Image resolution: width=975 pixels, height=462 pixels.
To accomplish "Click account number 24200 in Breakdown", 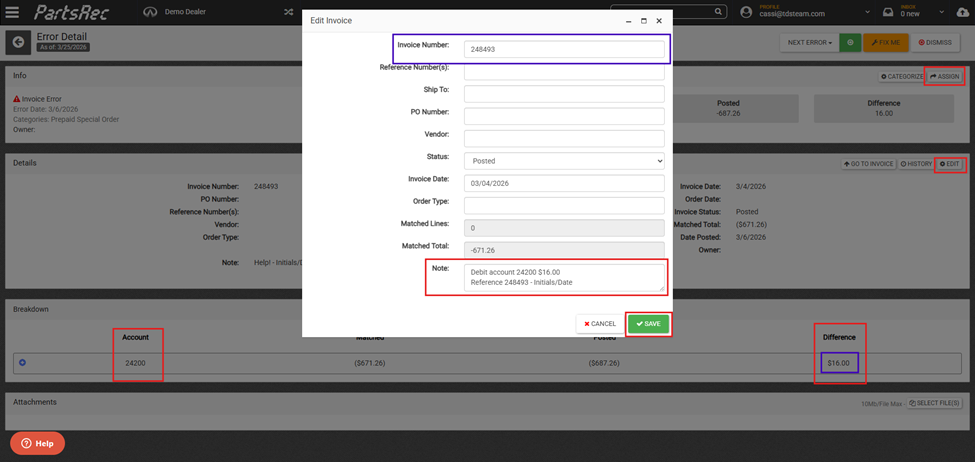I will 135,363.
